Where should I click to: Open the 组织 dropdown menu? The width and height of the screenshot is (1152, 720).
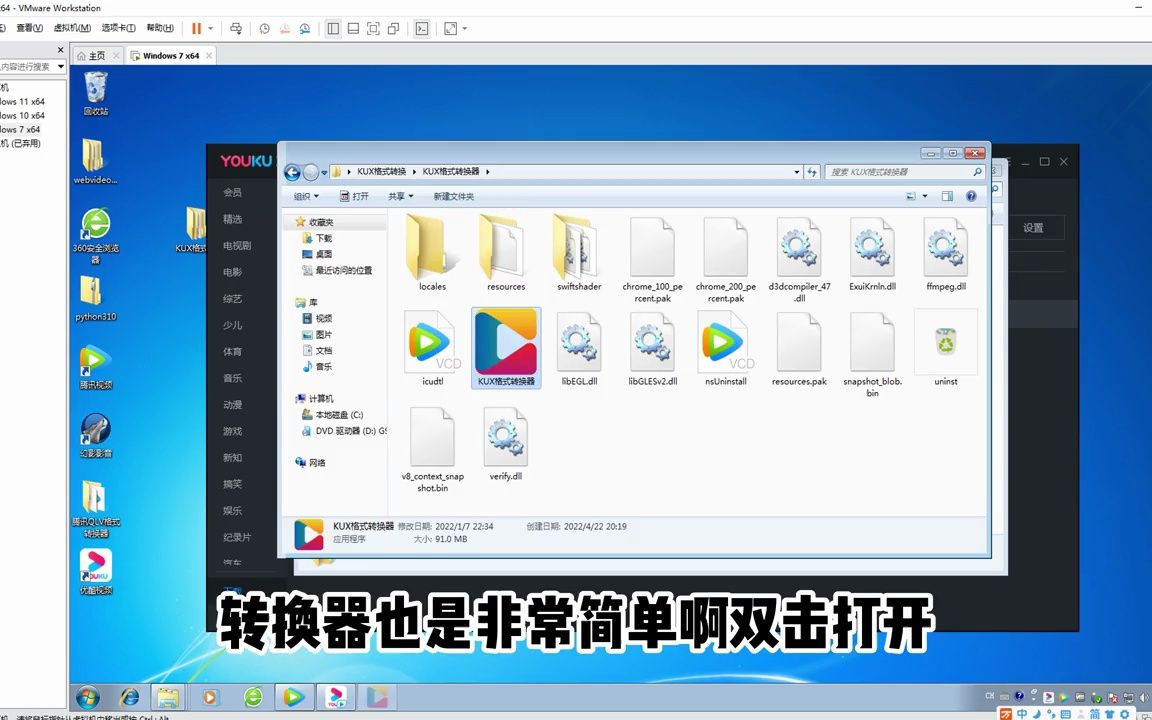pyautogui.click(x=305, y=196)
